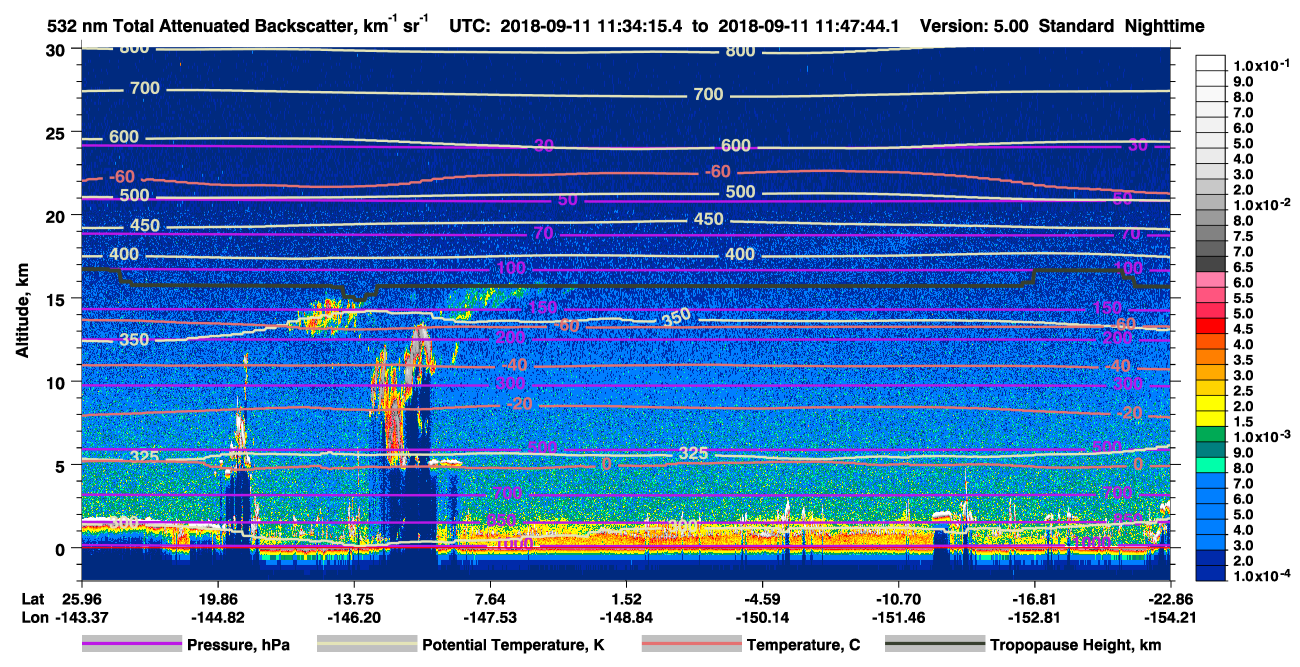Click the altitude axis tick label 25
1300x667 pixels.
pyautogui.click(x=56, y=132)
